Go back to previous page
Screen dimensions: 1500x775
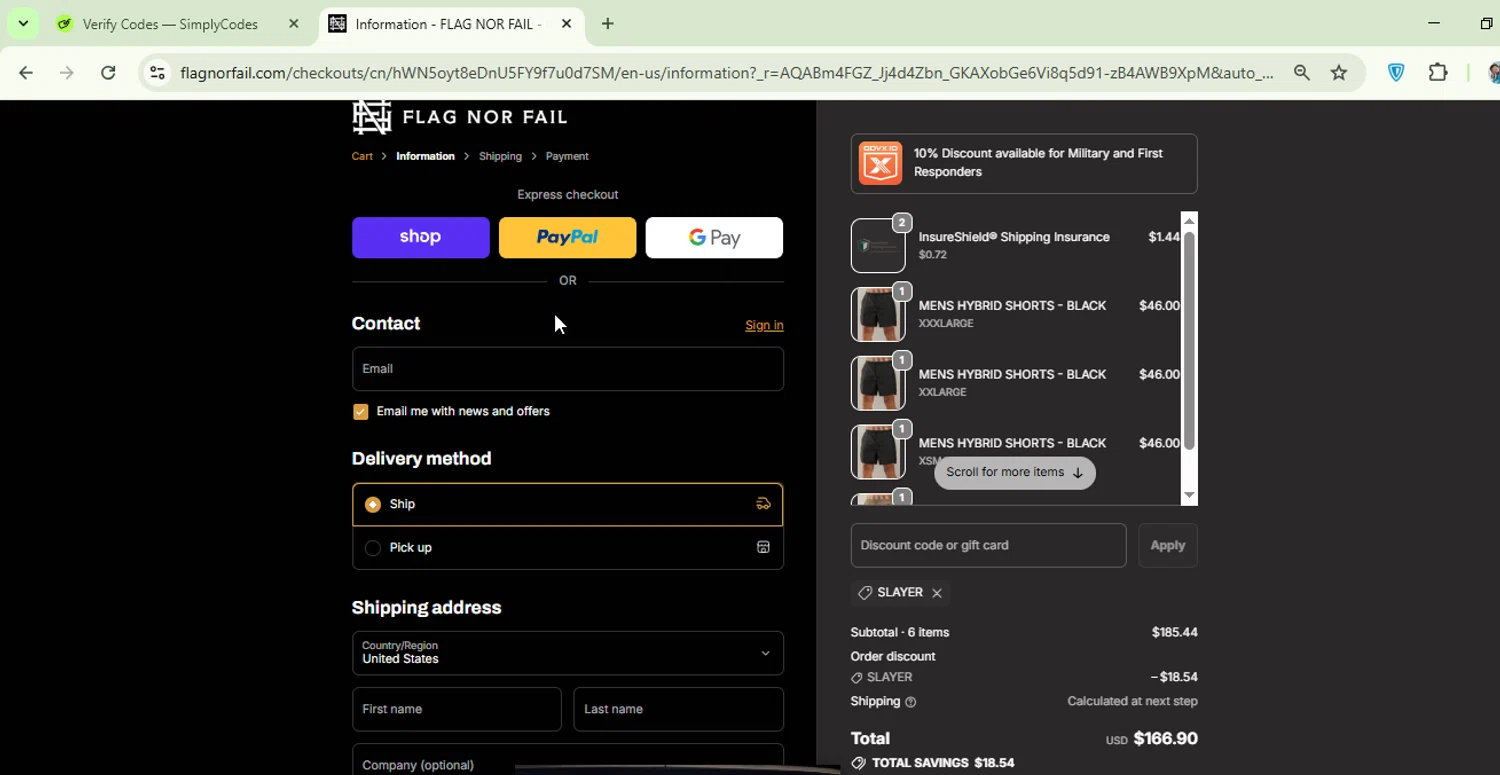26,73
